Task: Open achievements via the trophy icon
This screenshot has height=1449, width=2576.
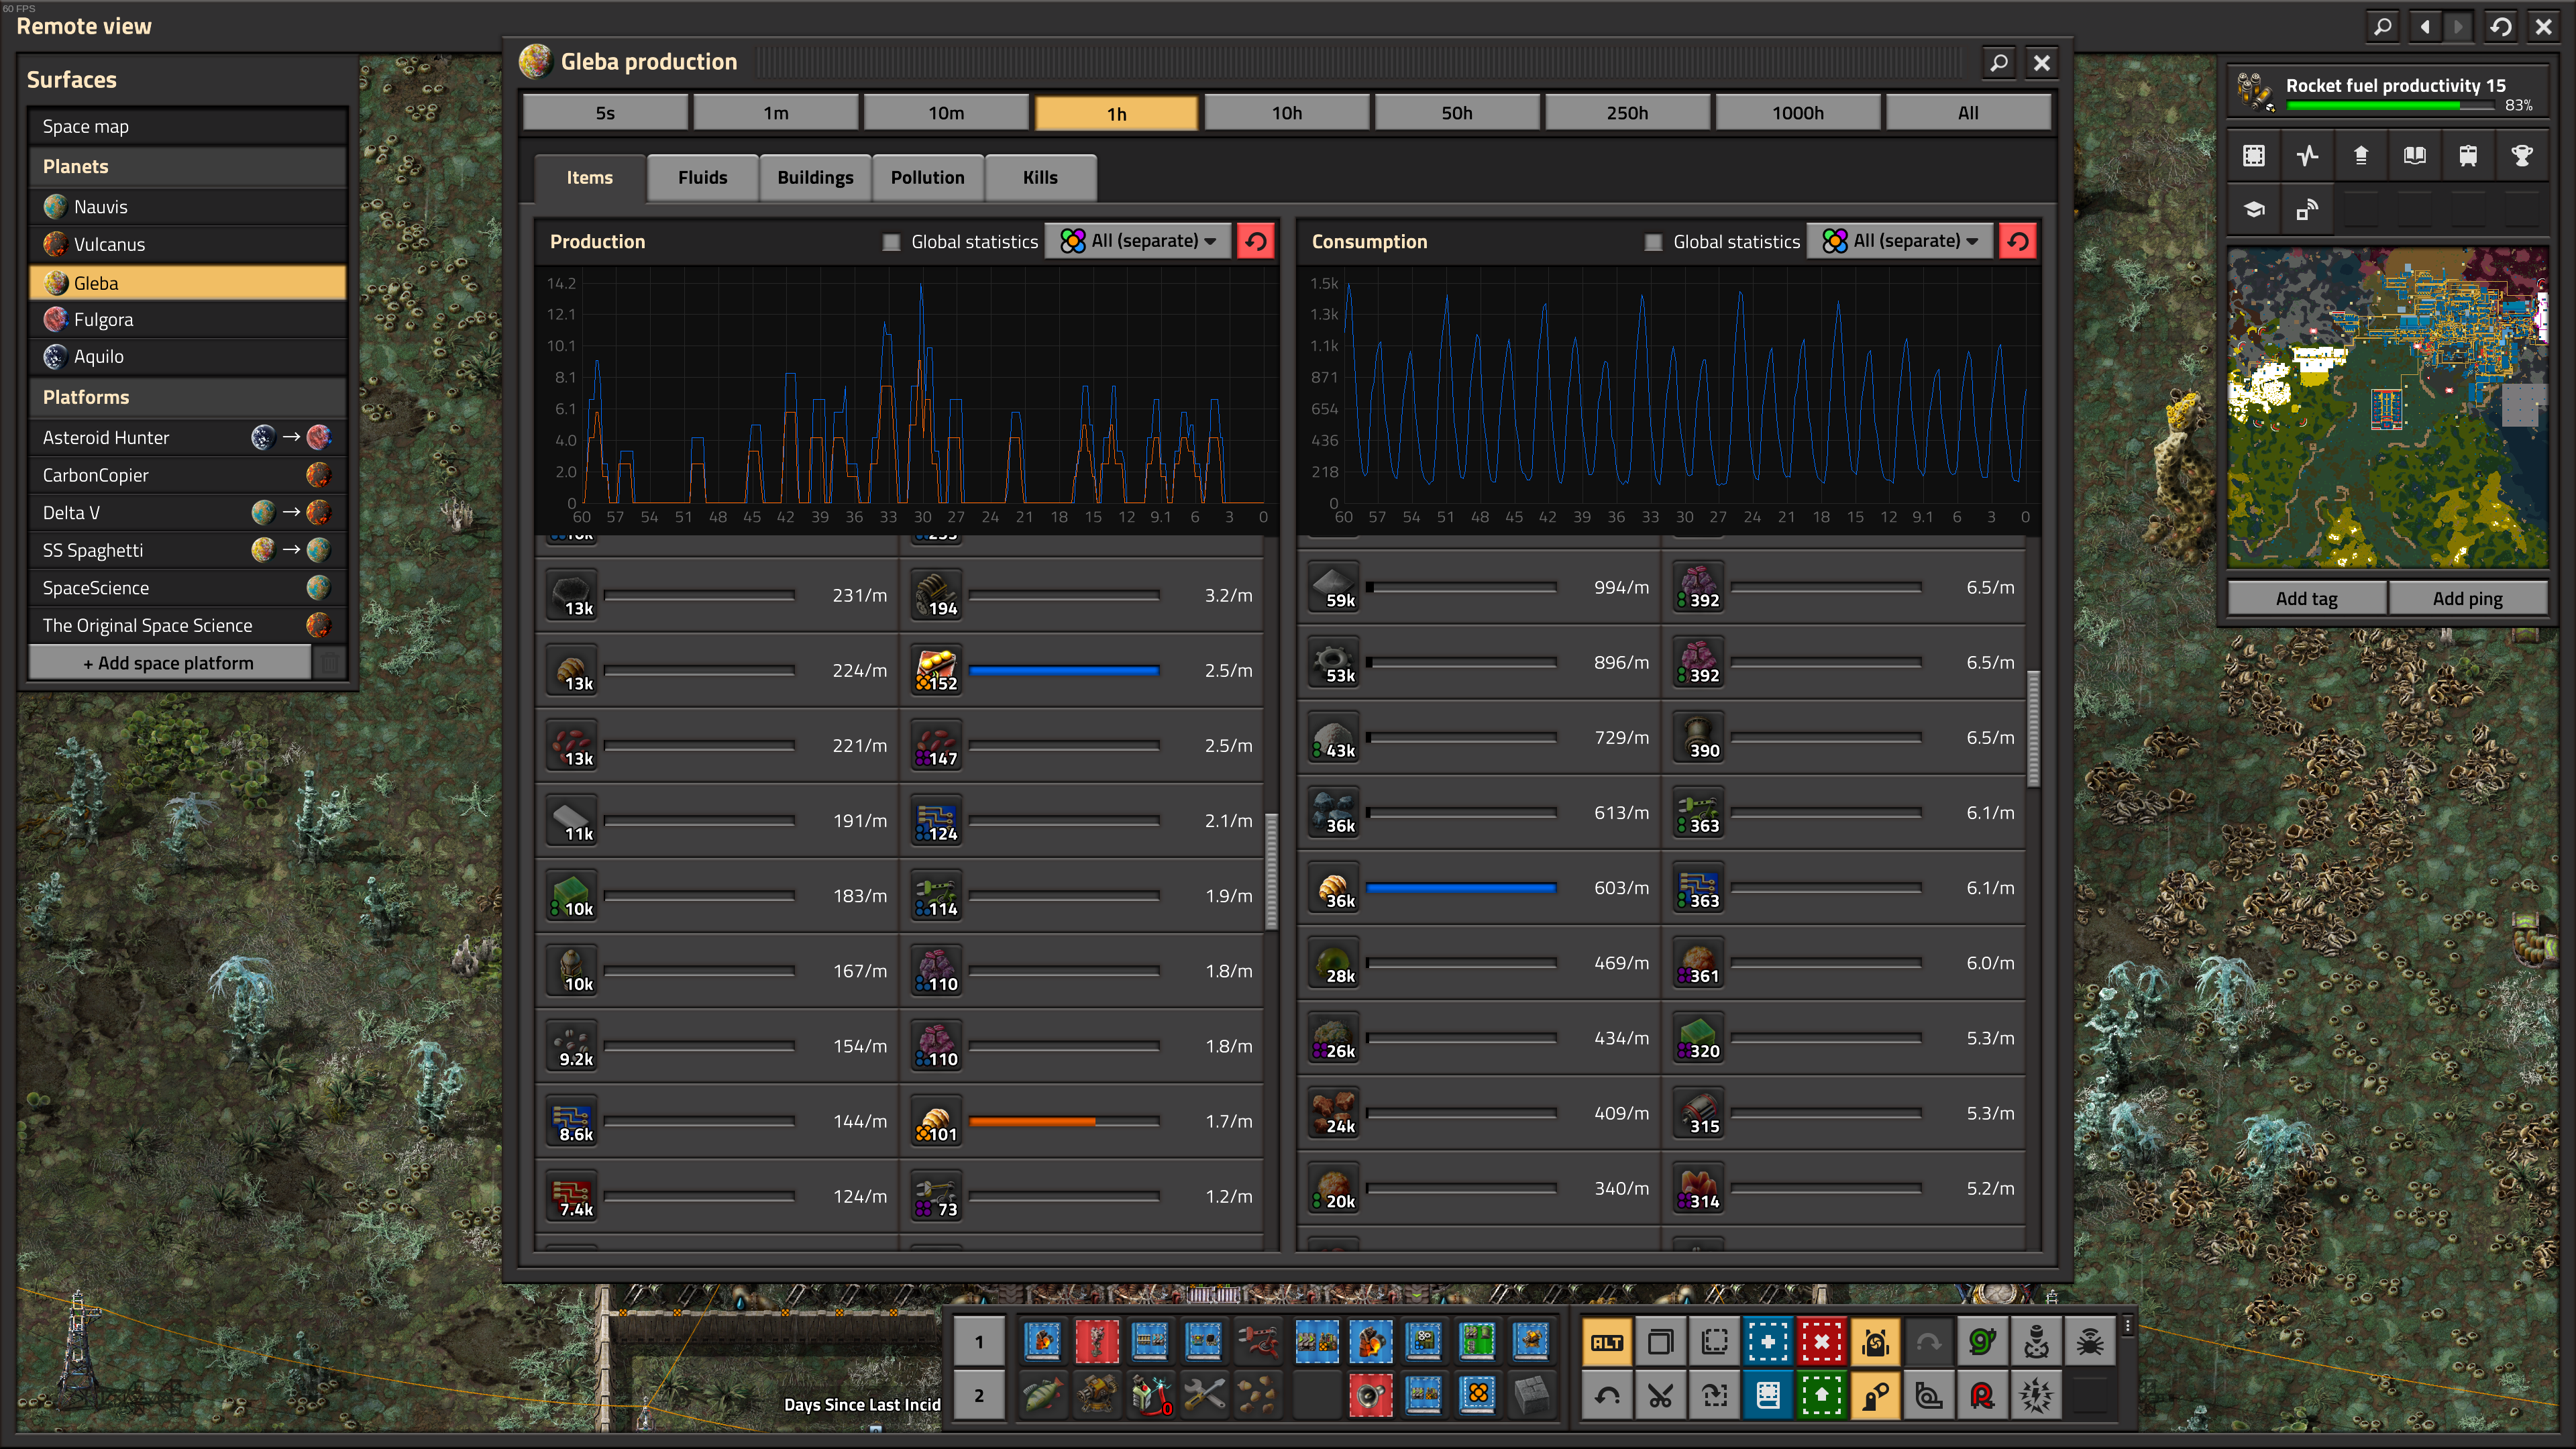Action: click(x=2522, y=155)
